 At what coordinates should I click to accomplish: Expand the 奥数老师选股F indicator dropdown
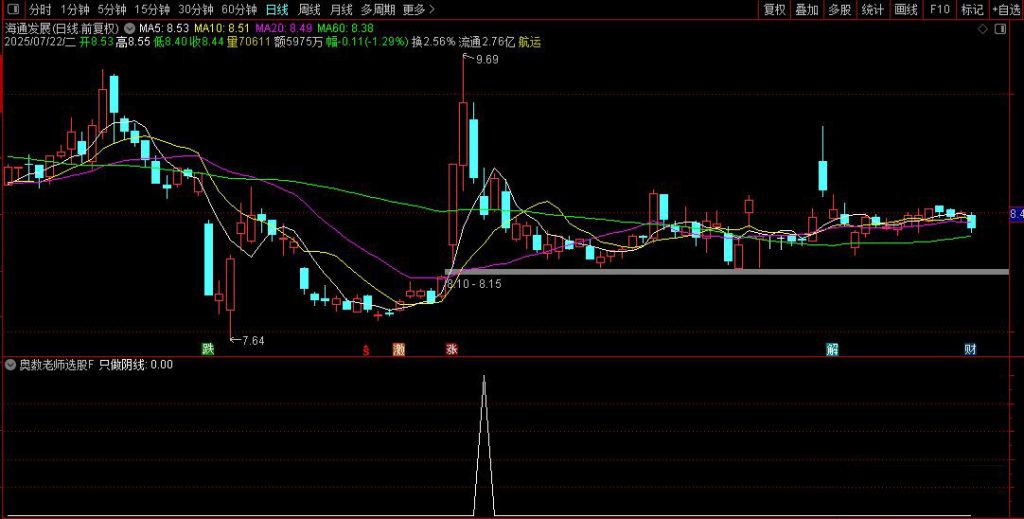11,365
